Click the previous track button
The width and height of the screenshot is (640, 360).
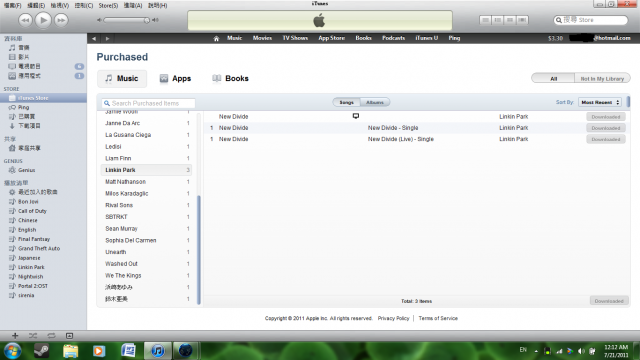coord(25,20)
